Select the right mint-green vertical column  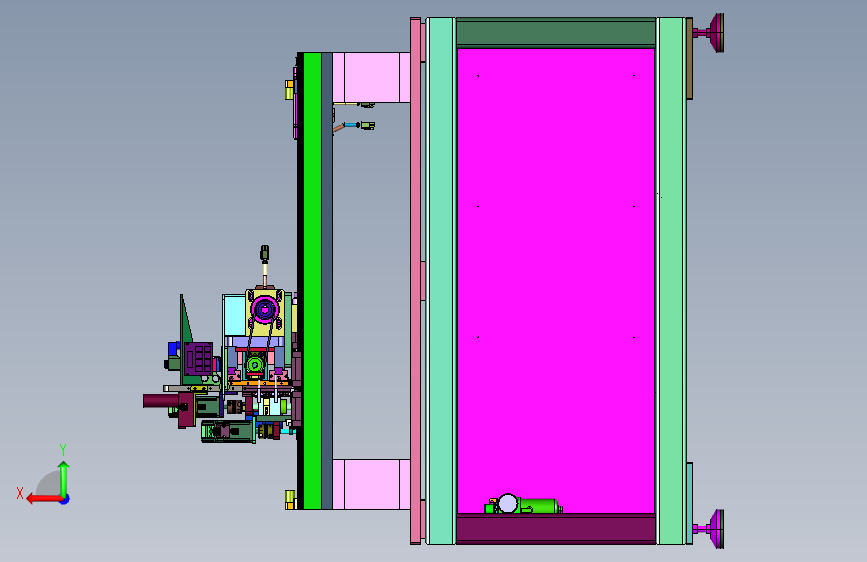(671, 281)
